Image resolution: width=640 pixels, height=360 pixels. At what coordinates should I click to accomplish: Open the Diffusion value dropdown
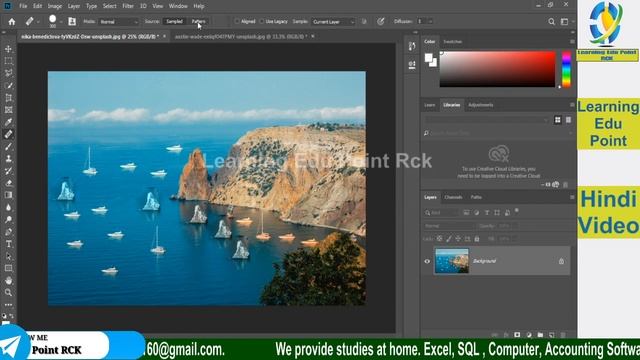point(430,22)
